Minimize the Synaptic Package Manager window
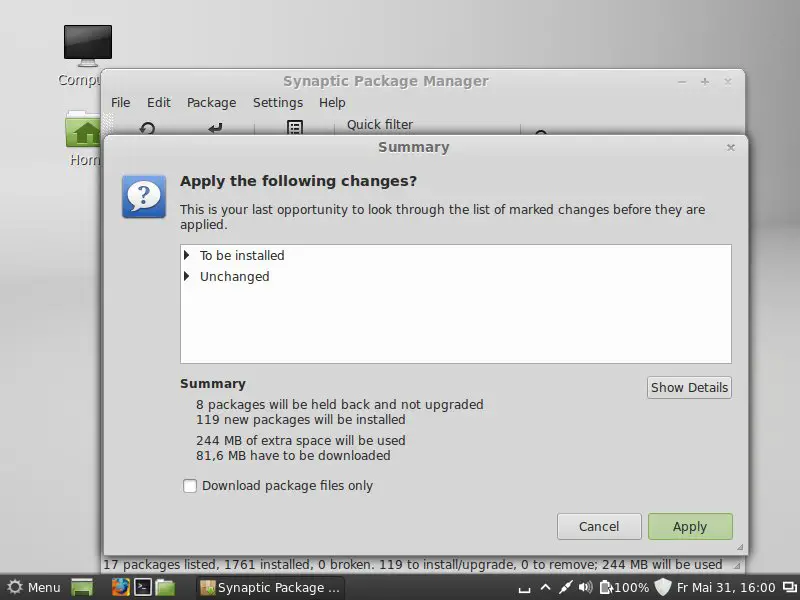Image resolution: width=800 pixels, height=600 pixels. 682,82
